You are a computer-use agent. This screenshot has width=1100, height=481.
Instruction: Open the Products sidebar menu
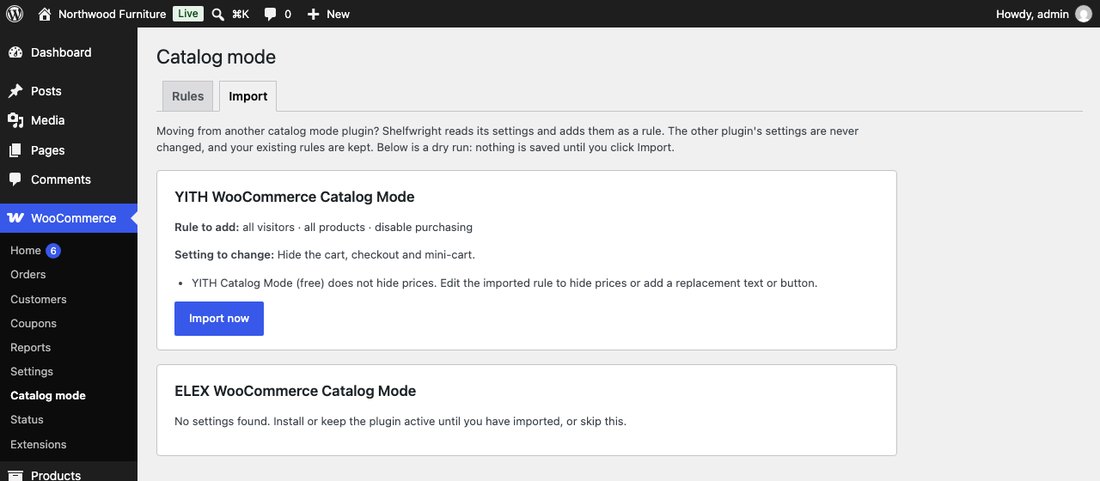point(56,475)
